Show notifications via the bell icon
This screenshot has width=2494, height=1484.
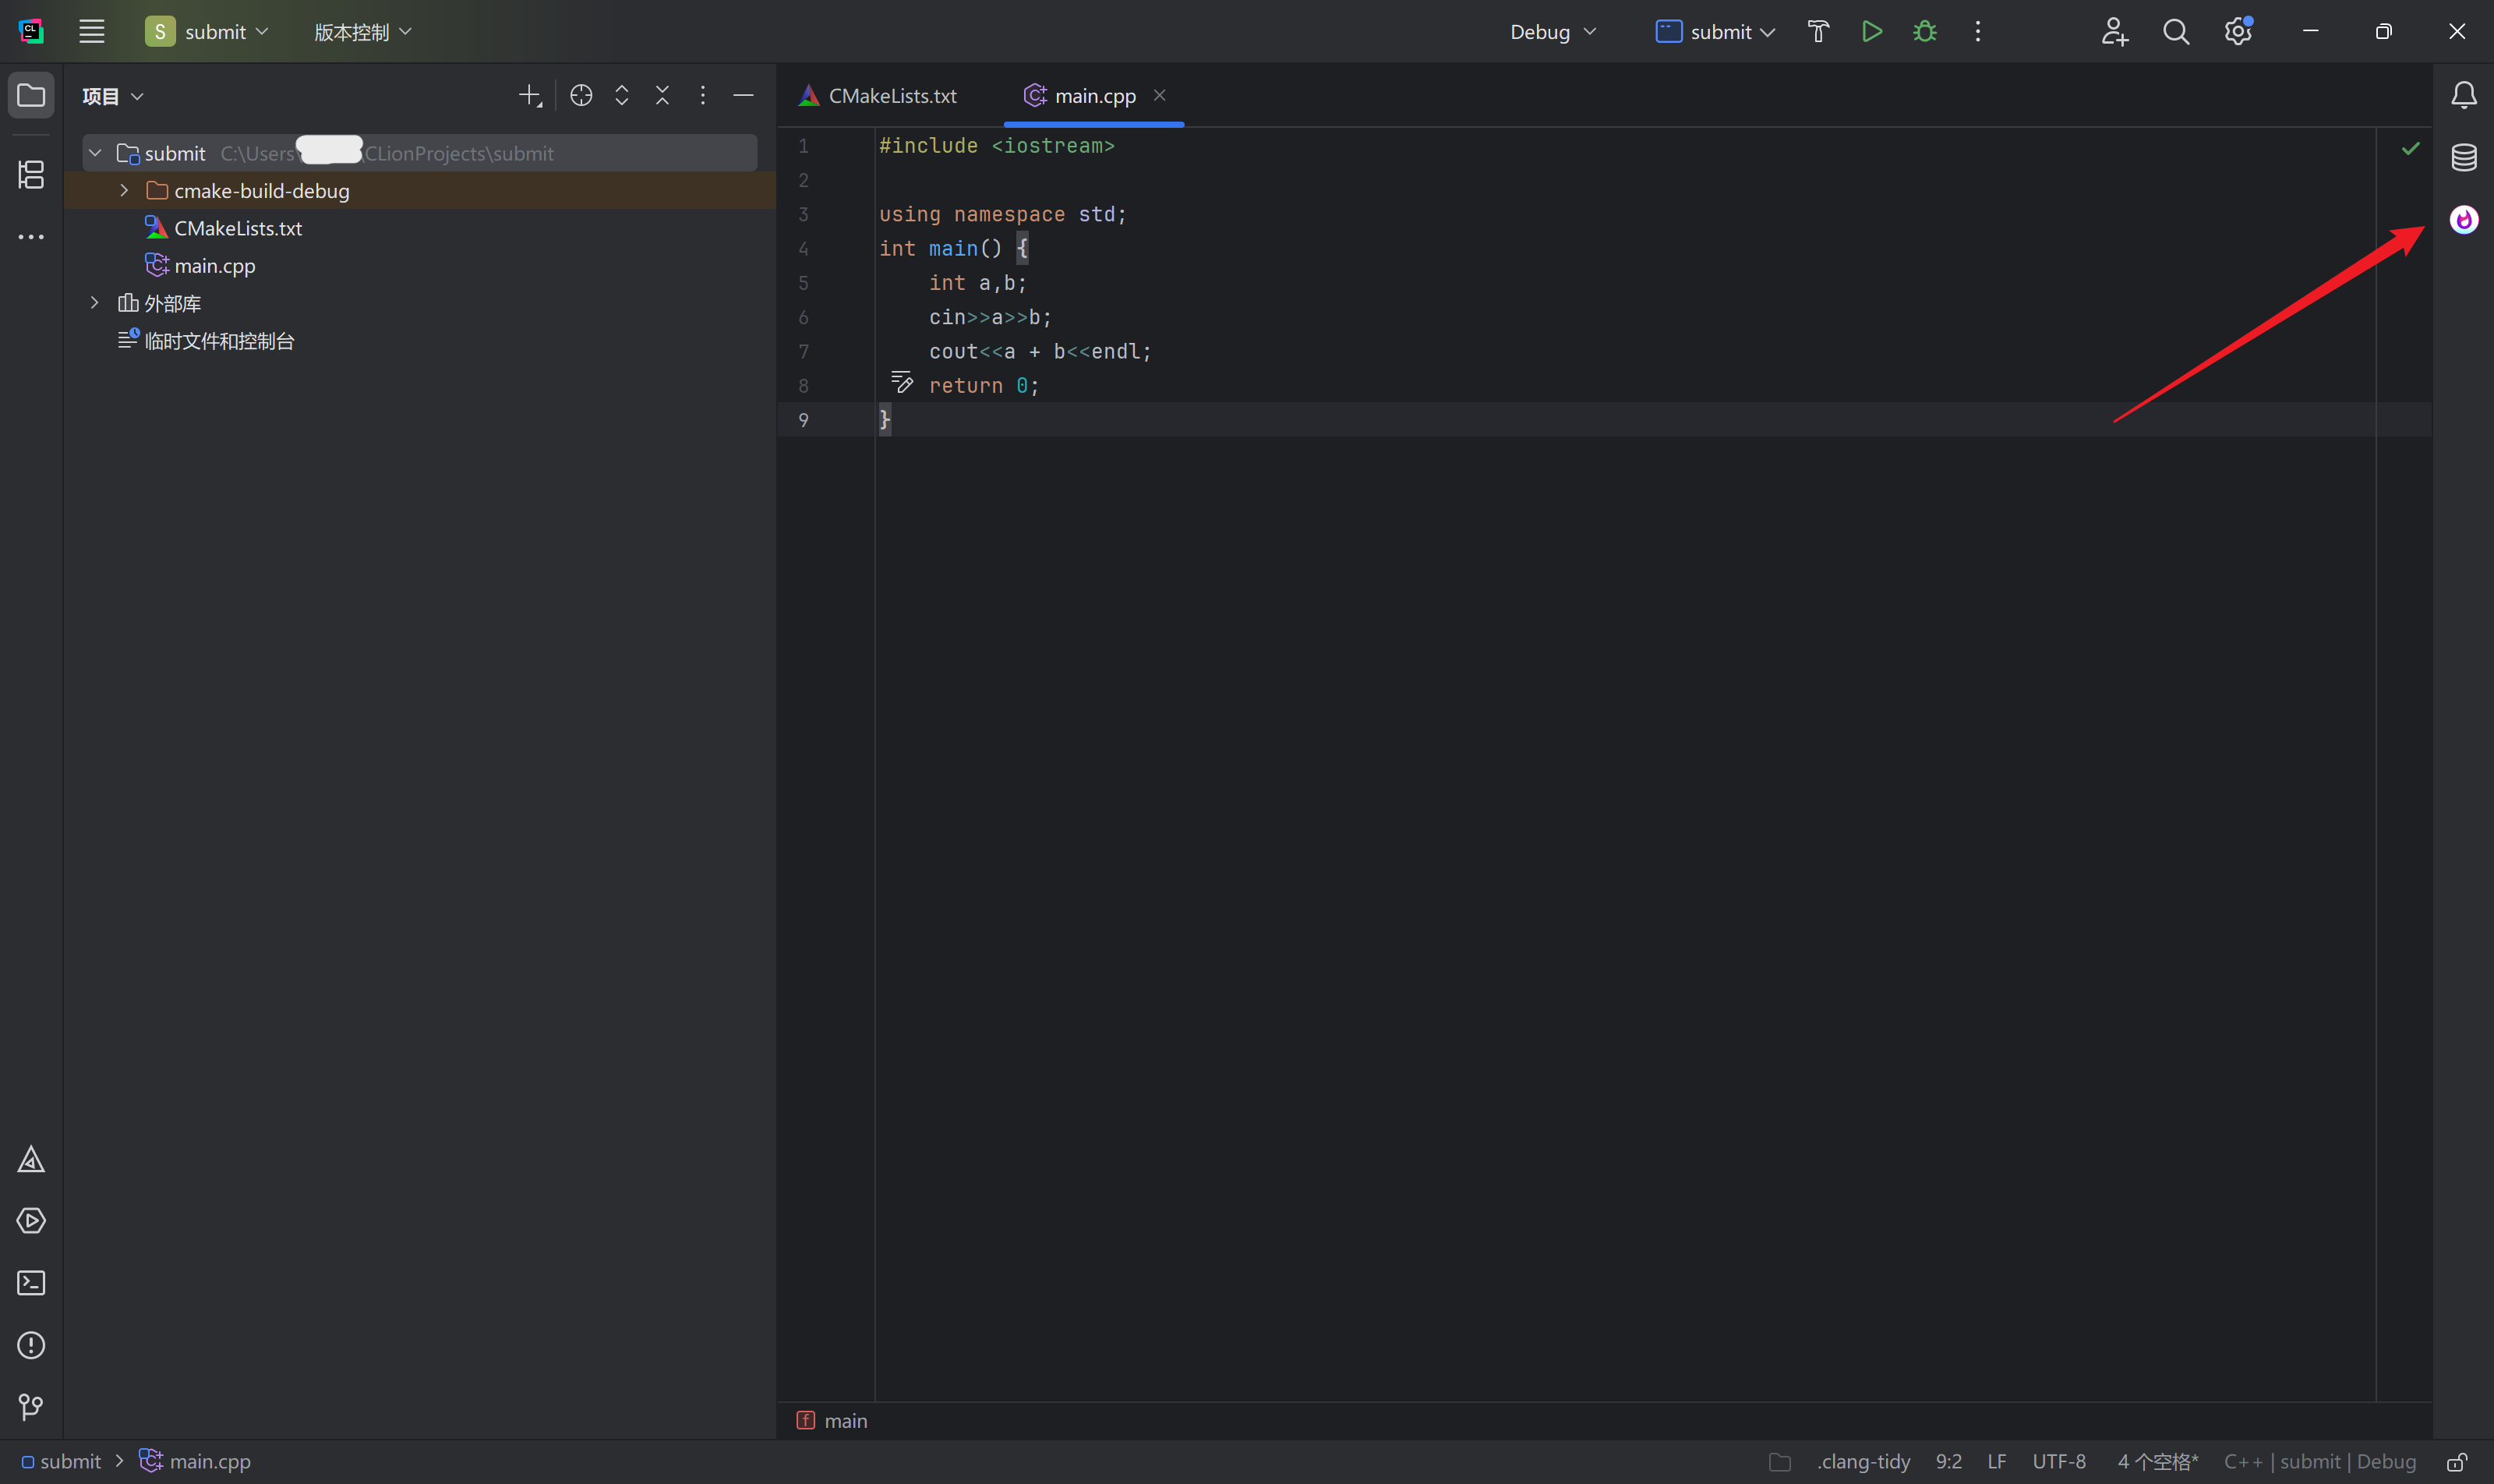click(2464, 95)
